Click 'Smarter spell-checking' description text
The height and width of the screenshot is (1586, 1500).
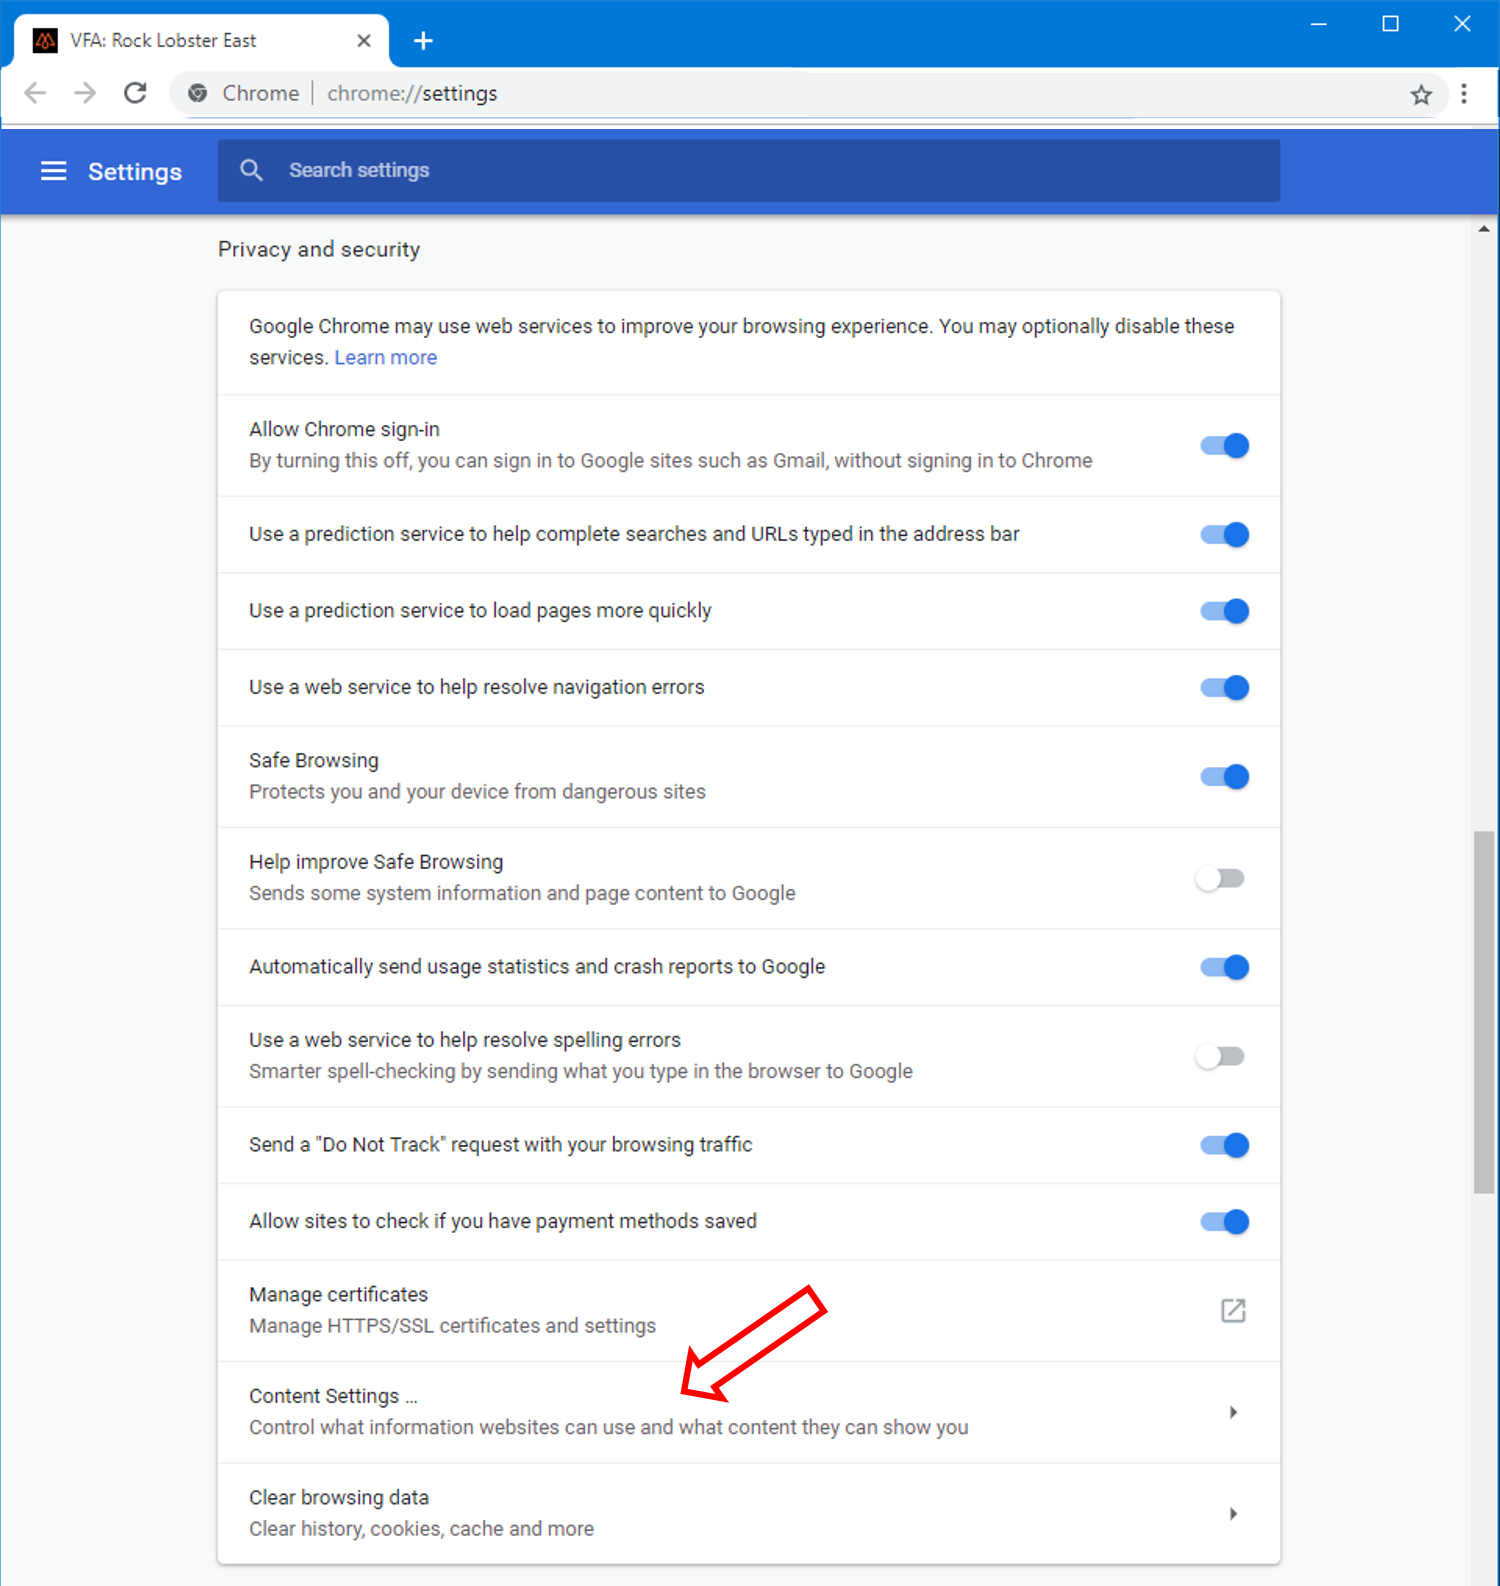click(x=580, y=1072)
